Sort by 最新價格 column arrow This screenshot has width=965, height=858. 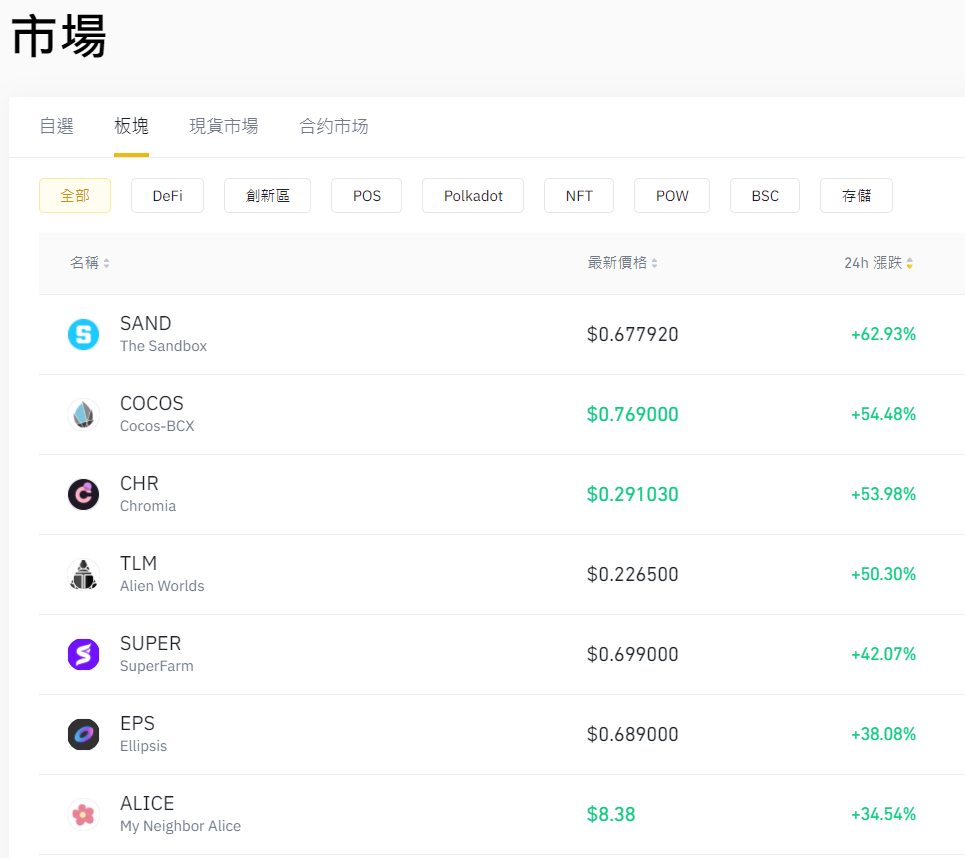point(654,263)
